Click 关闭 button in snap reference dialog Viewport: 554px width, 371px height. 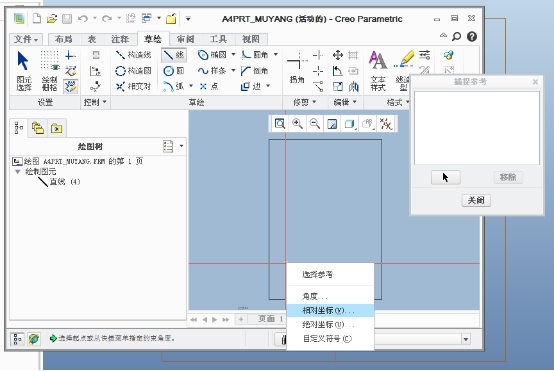[476, 200]
